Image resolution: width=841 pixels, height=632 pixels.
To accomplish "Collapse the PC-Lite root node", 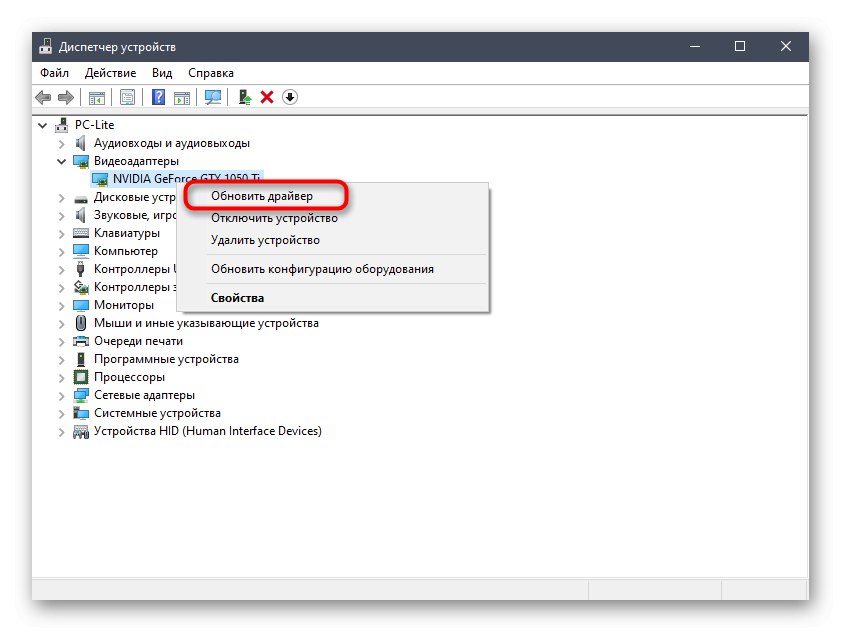I will 43,126.
